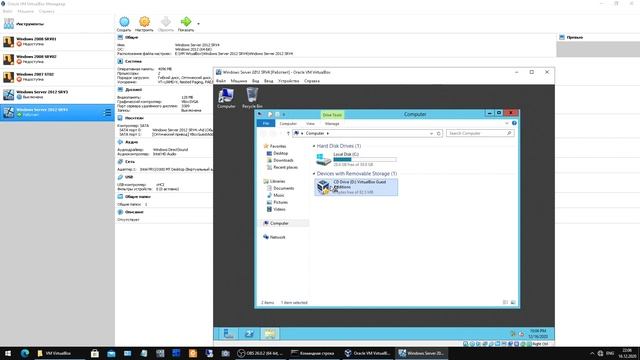640x360 pixels.
Task: Open Справка menu in the VM window
Action: click(x=312, y=81)
